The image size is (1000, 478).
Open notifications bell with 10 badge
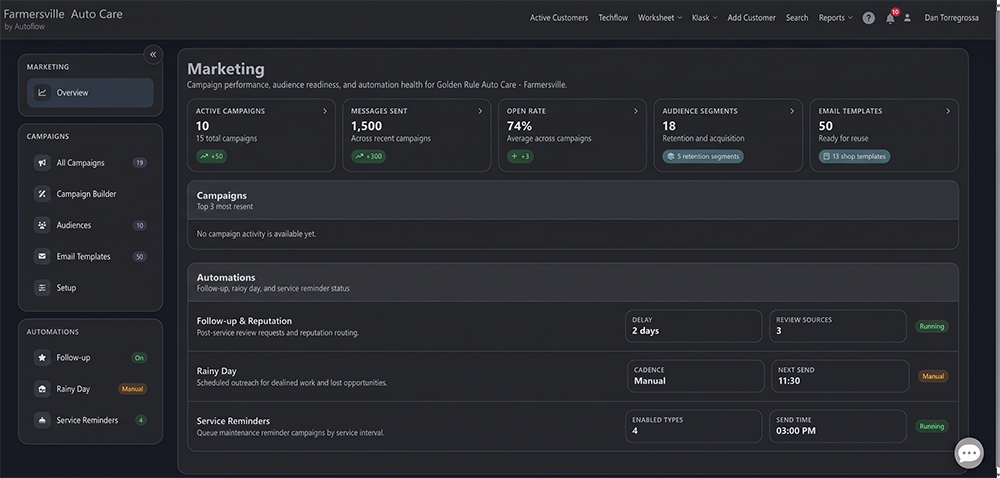pos(891,17)
